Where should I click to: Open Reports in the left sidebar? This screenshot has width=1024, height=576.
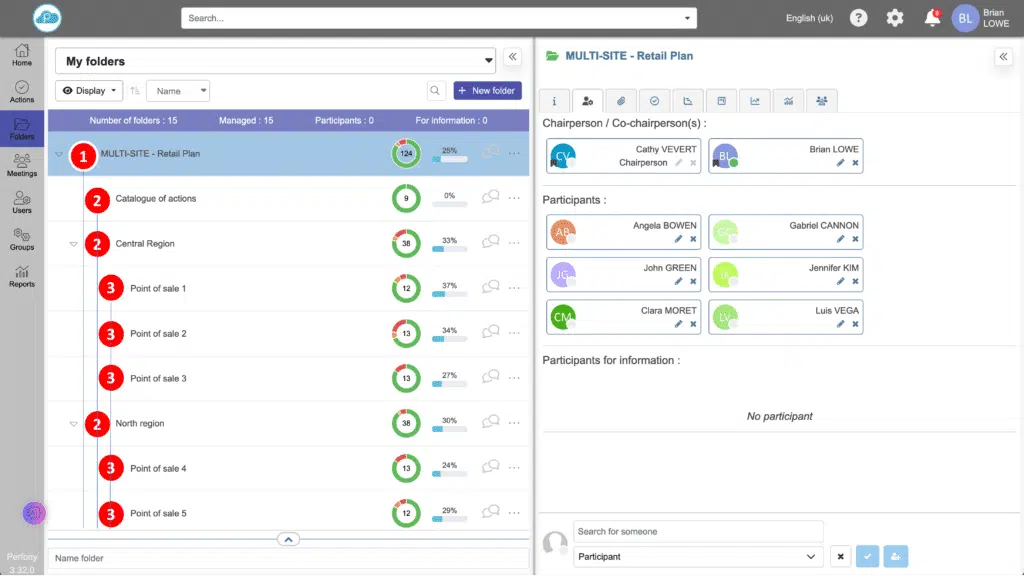point(22,276)
